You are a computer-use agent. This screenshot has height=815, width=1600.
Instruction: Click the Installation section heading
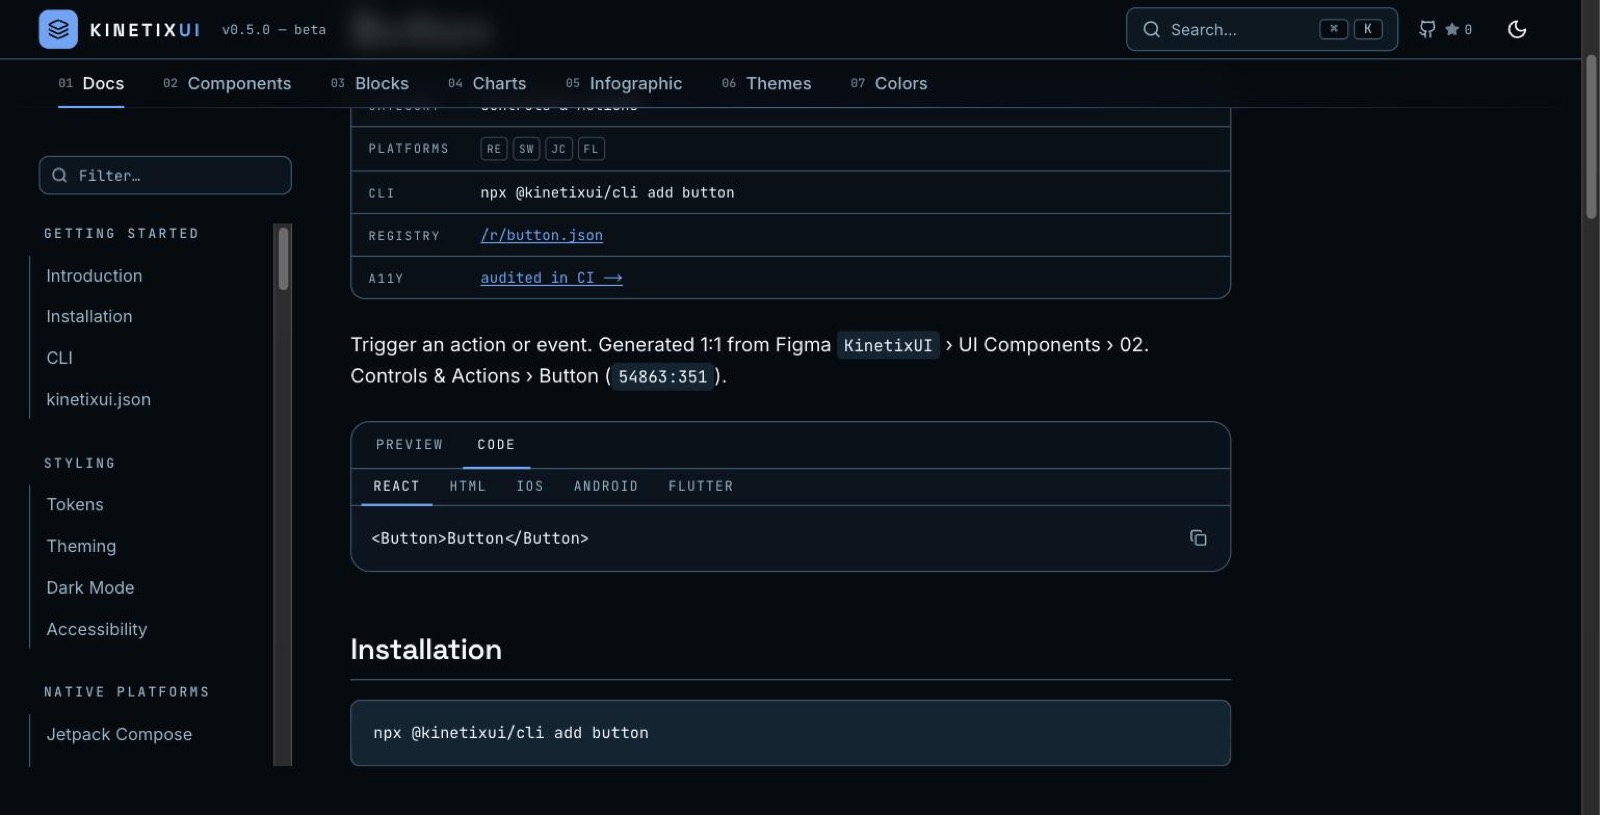[x=426, y=650]
